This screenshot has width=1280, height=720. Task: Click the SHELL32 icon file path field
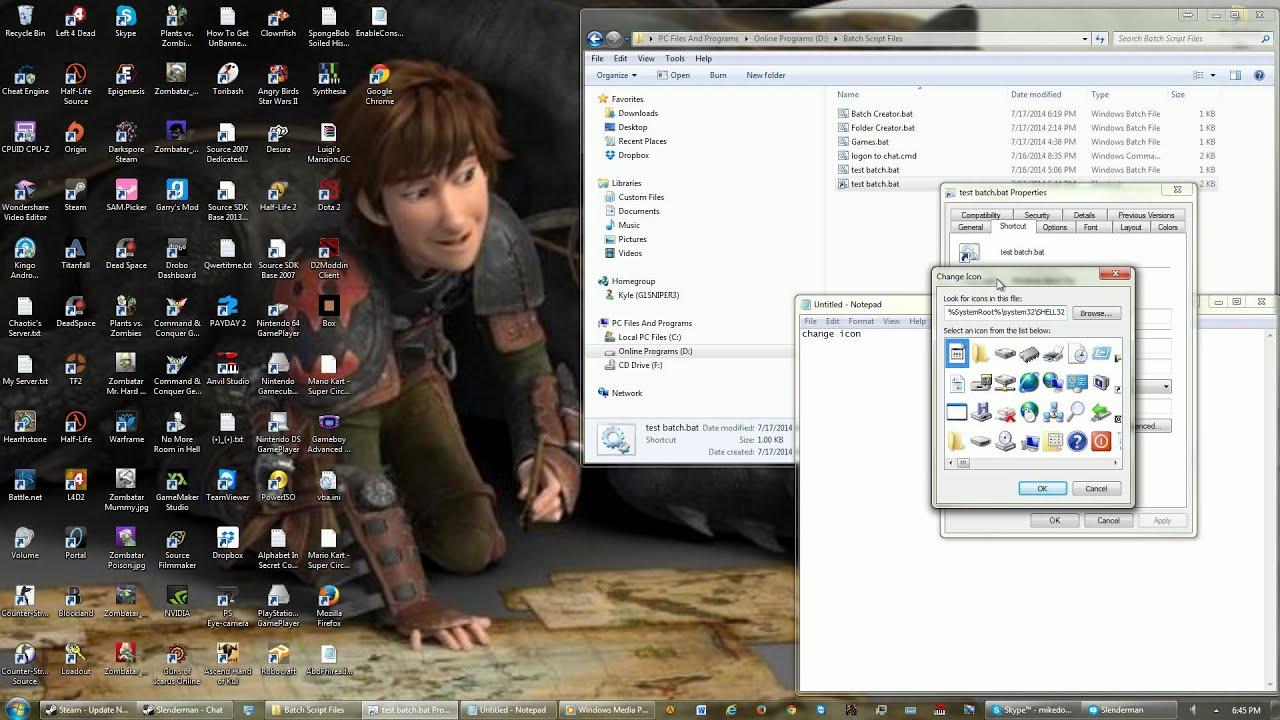coord(1005,313)
